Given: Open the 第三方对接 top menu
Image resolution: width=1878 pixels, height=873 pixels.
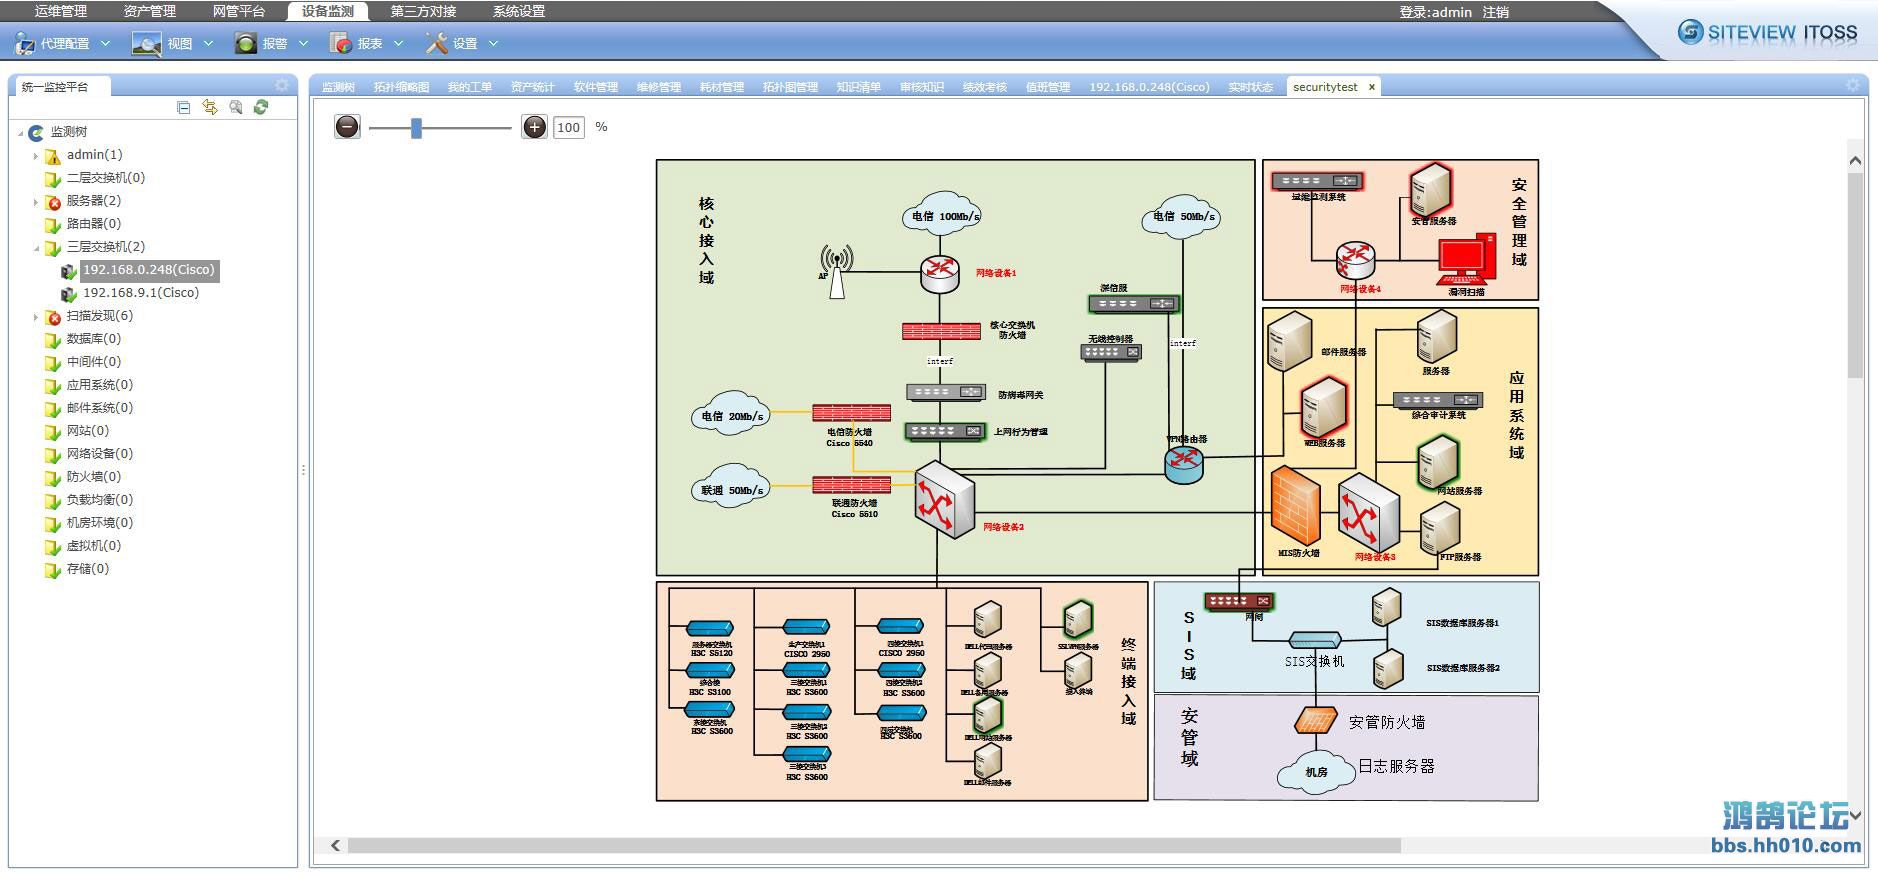Looking at the screenshot, I should (x=423, y=11).
